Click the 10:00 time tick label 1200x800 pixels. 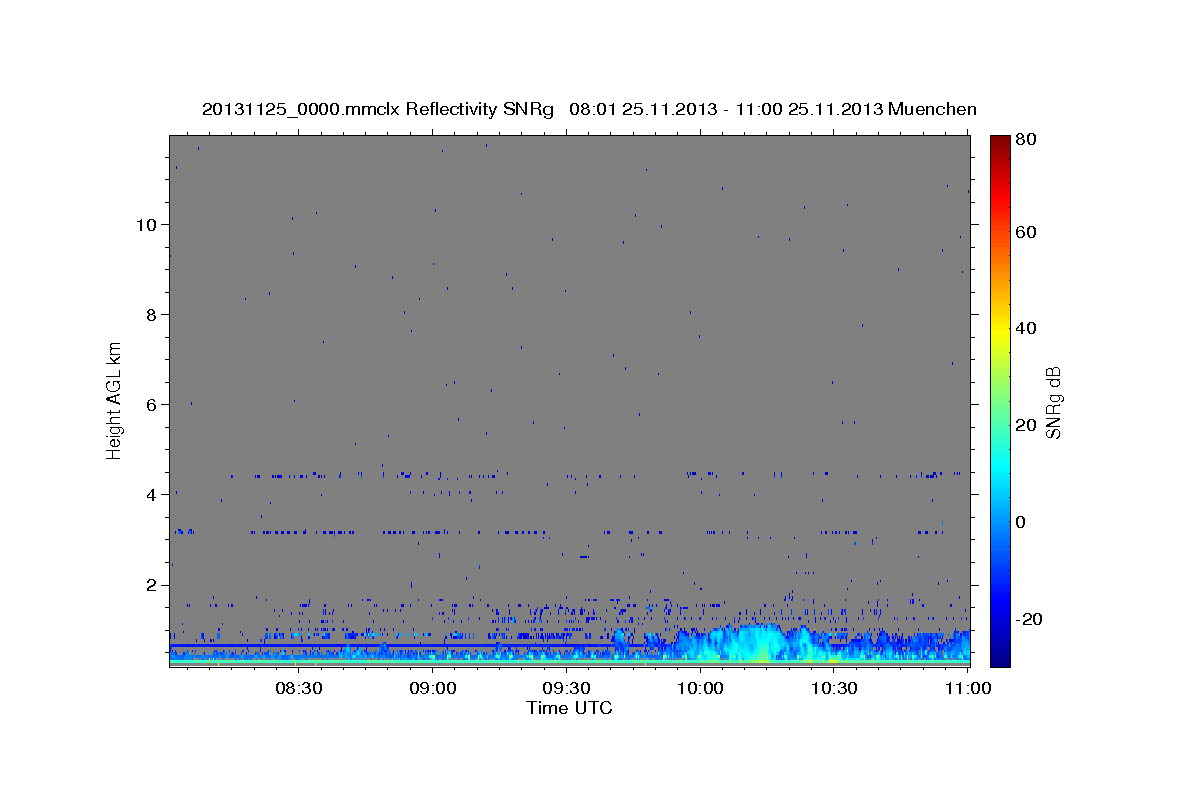click(700, 688)
